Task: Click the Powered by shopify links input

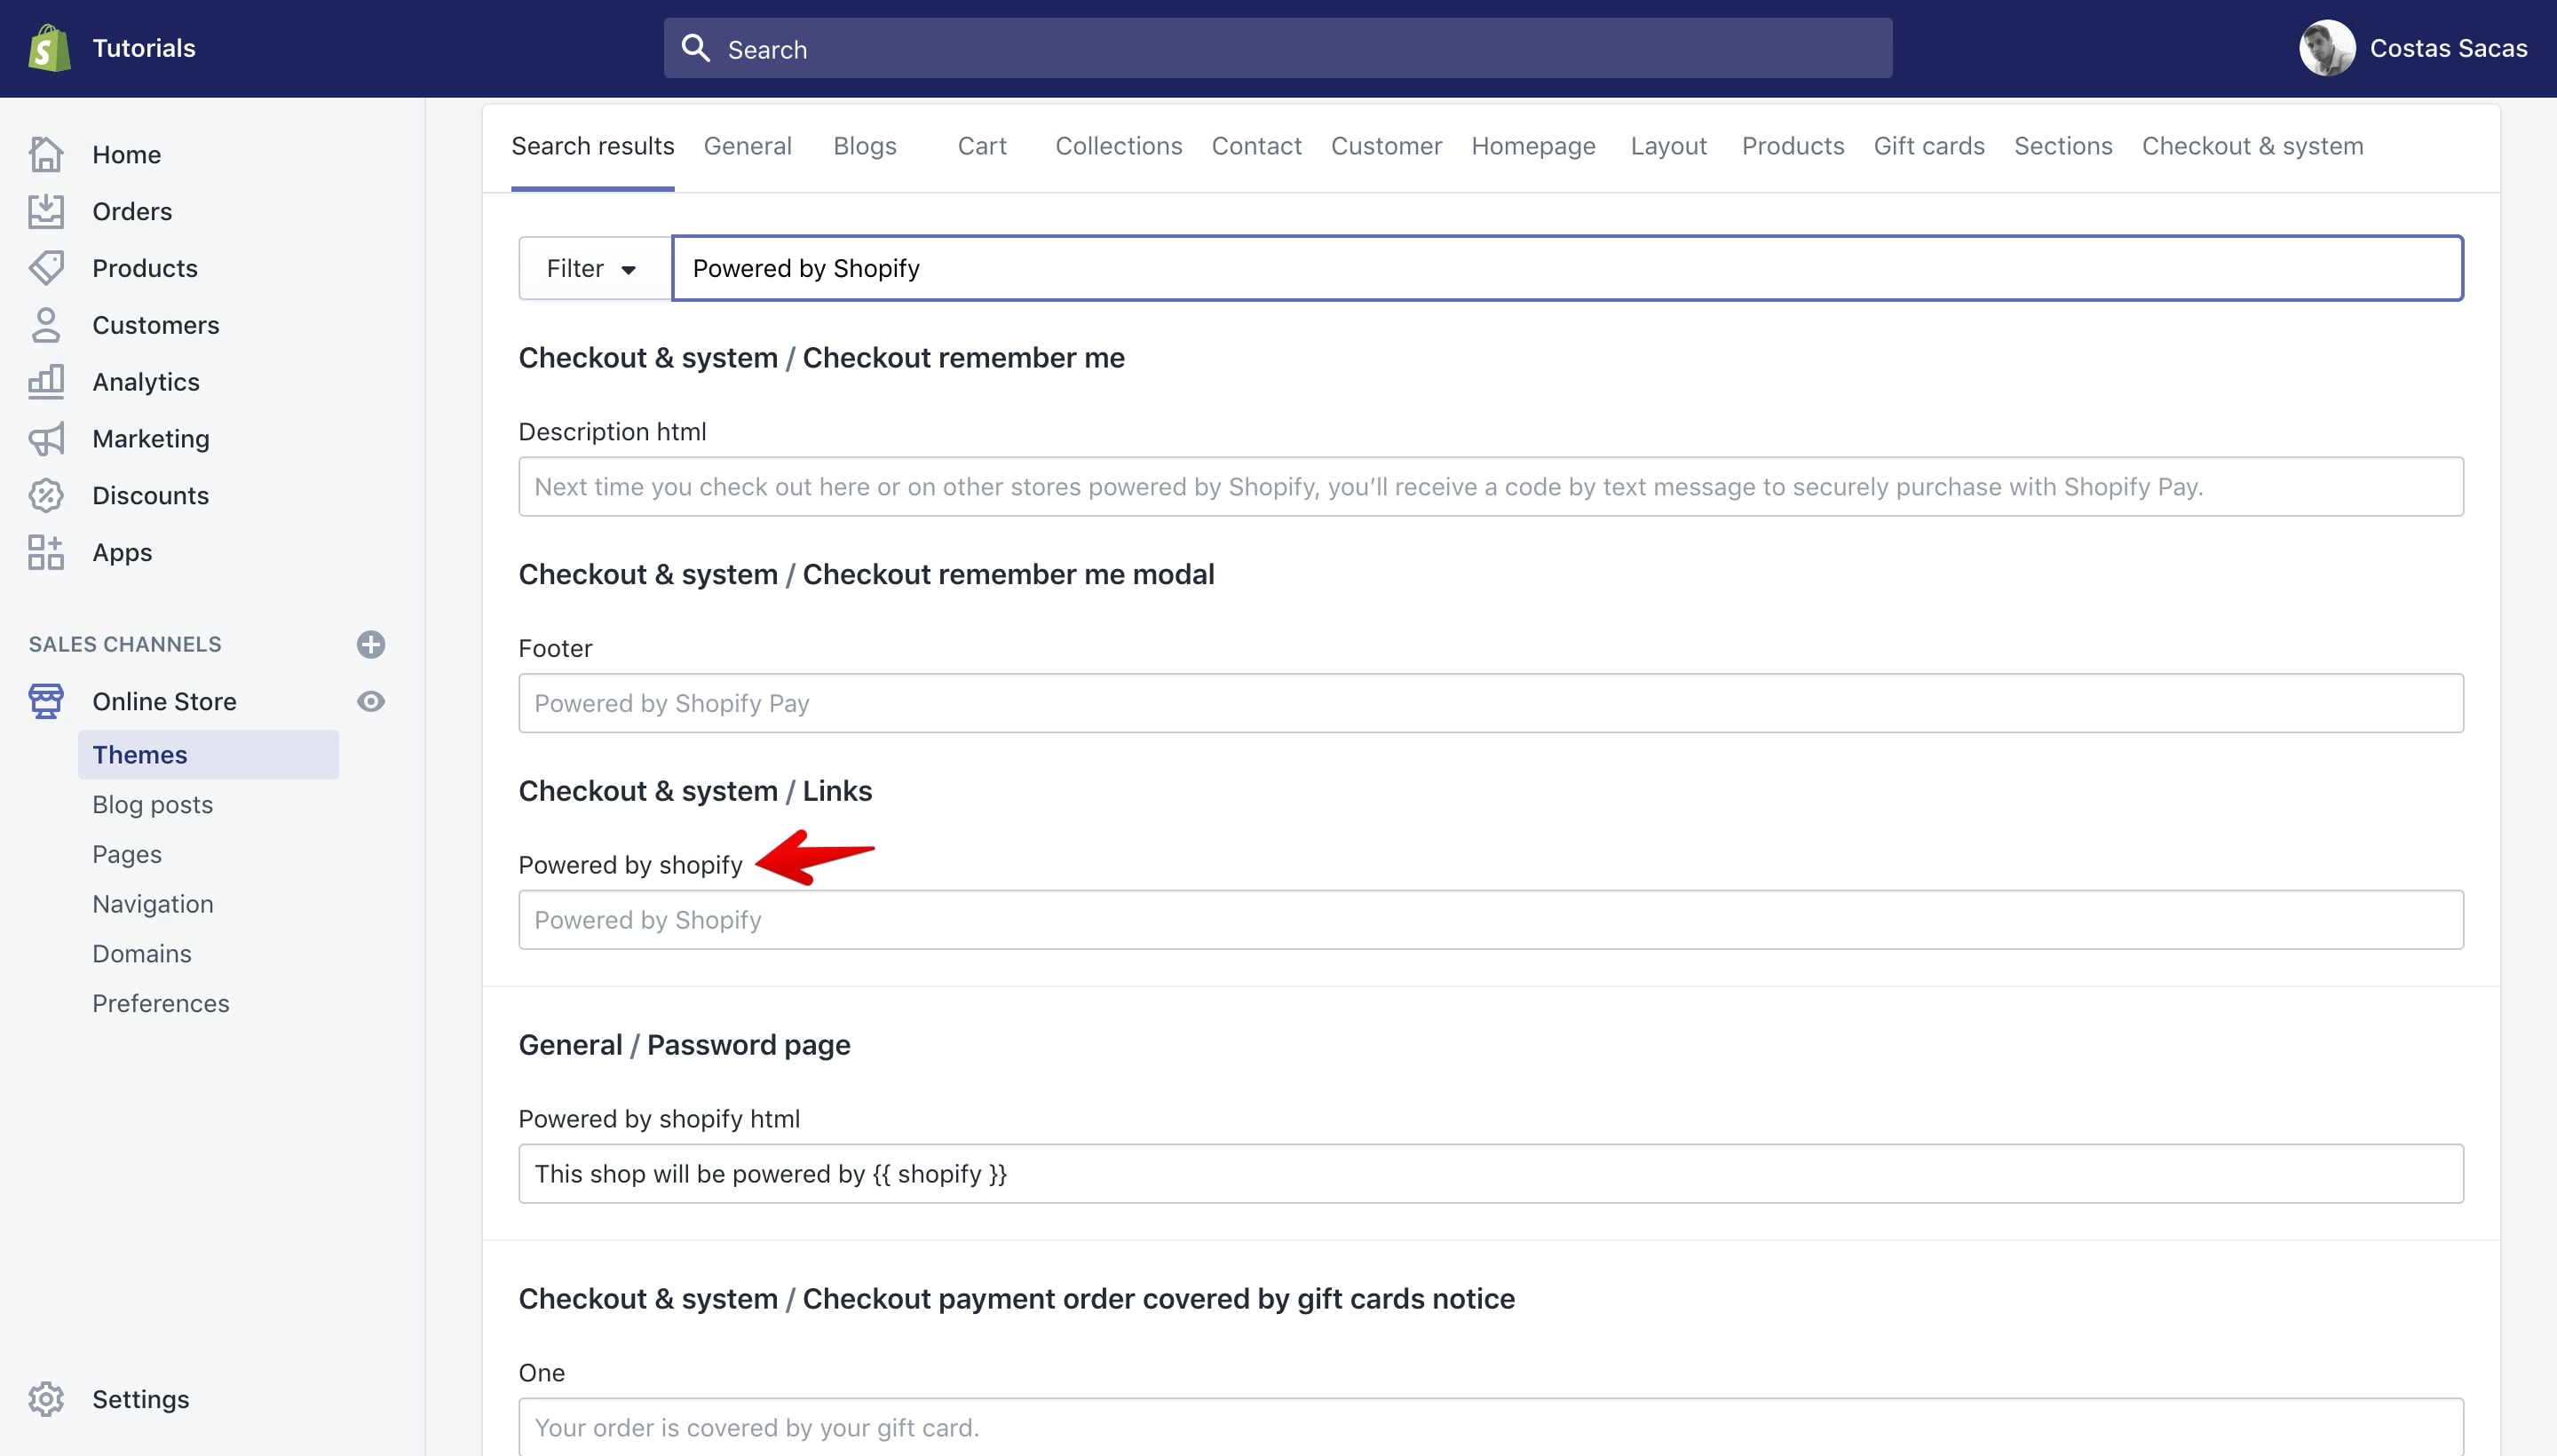Action: pyautogui.click(x=1490, y=919)
